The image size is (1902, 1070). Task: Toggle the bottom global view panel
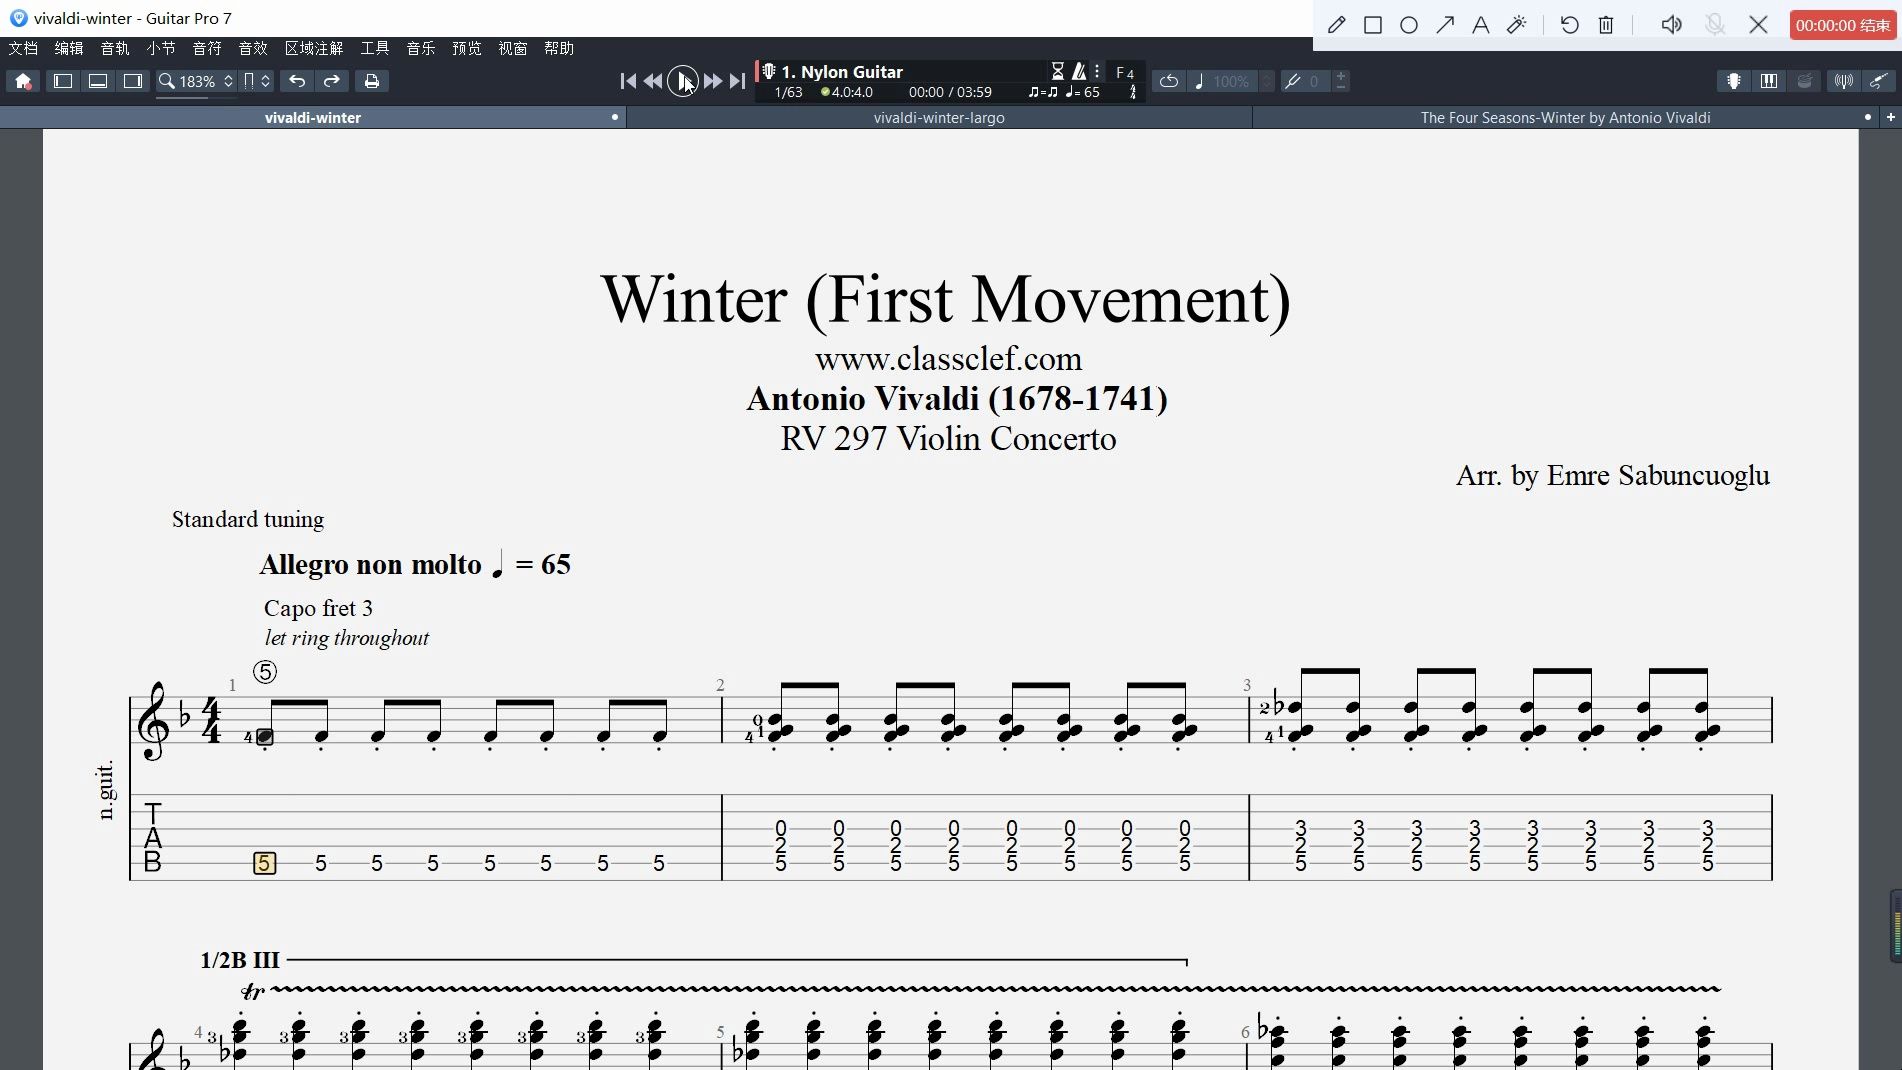[98, 81]
